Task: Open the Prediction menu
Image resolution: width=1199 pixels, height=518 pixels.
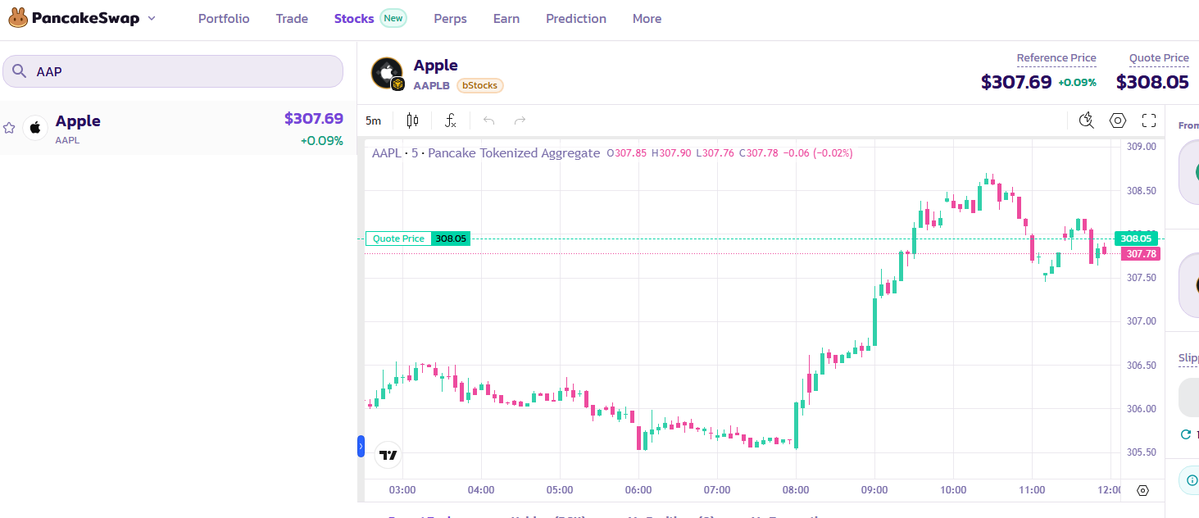Action: (576, 18)
